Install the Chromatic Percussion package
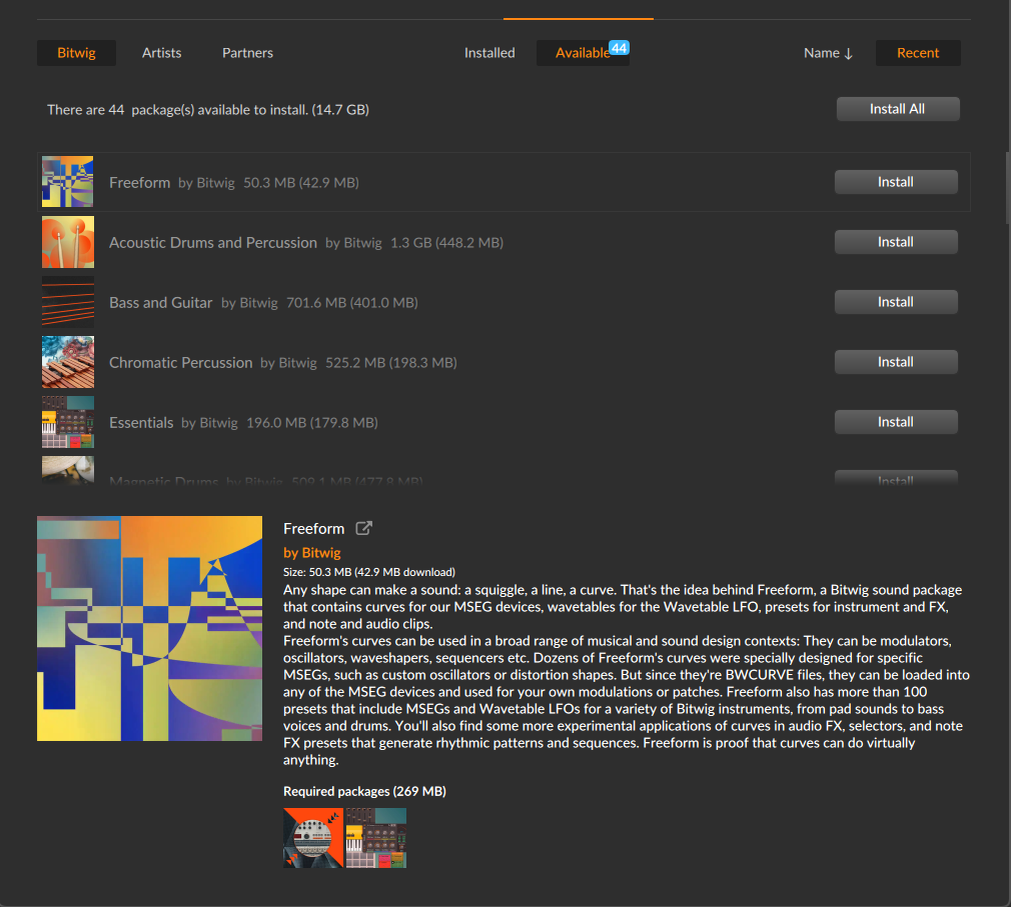 coord(896,362)
